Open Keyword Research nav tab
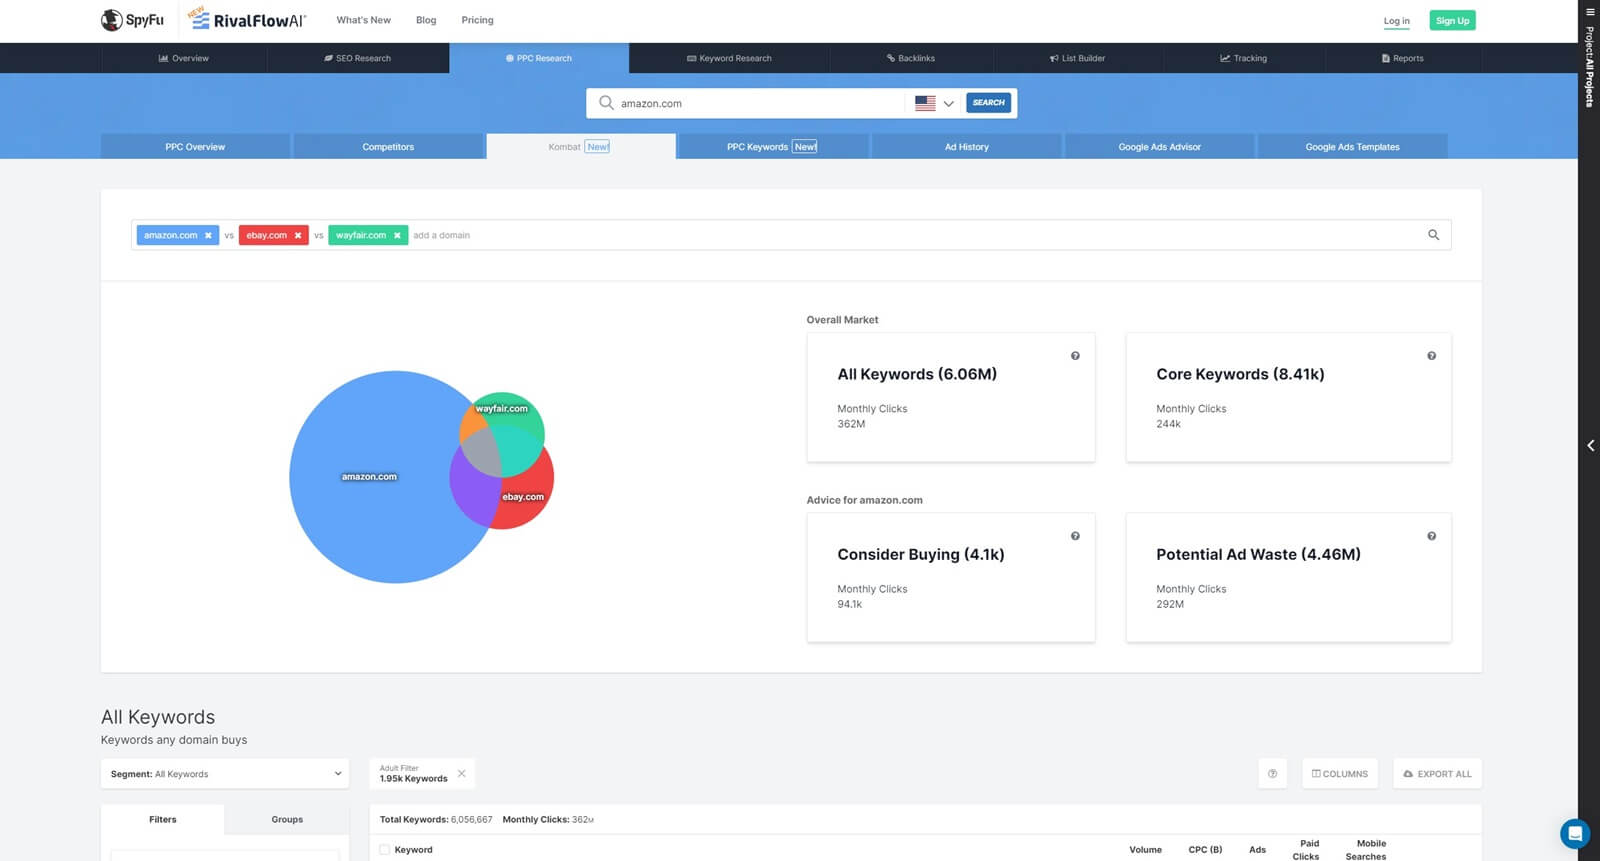The height and width of the screenshot is (861, 1600). coord(728,58)
